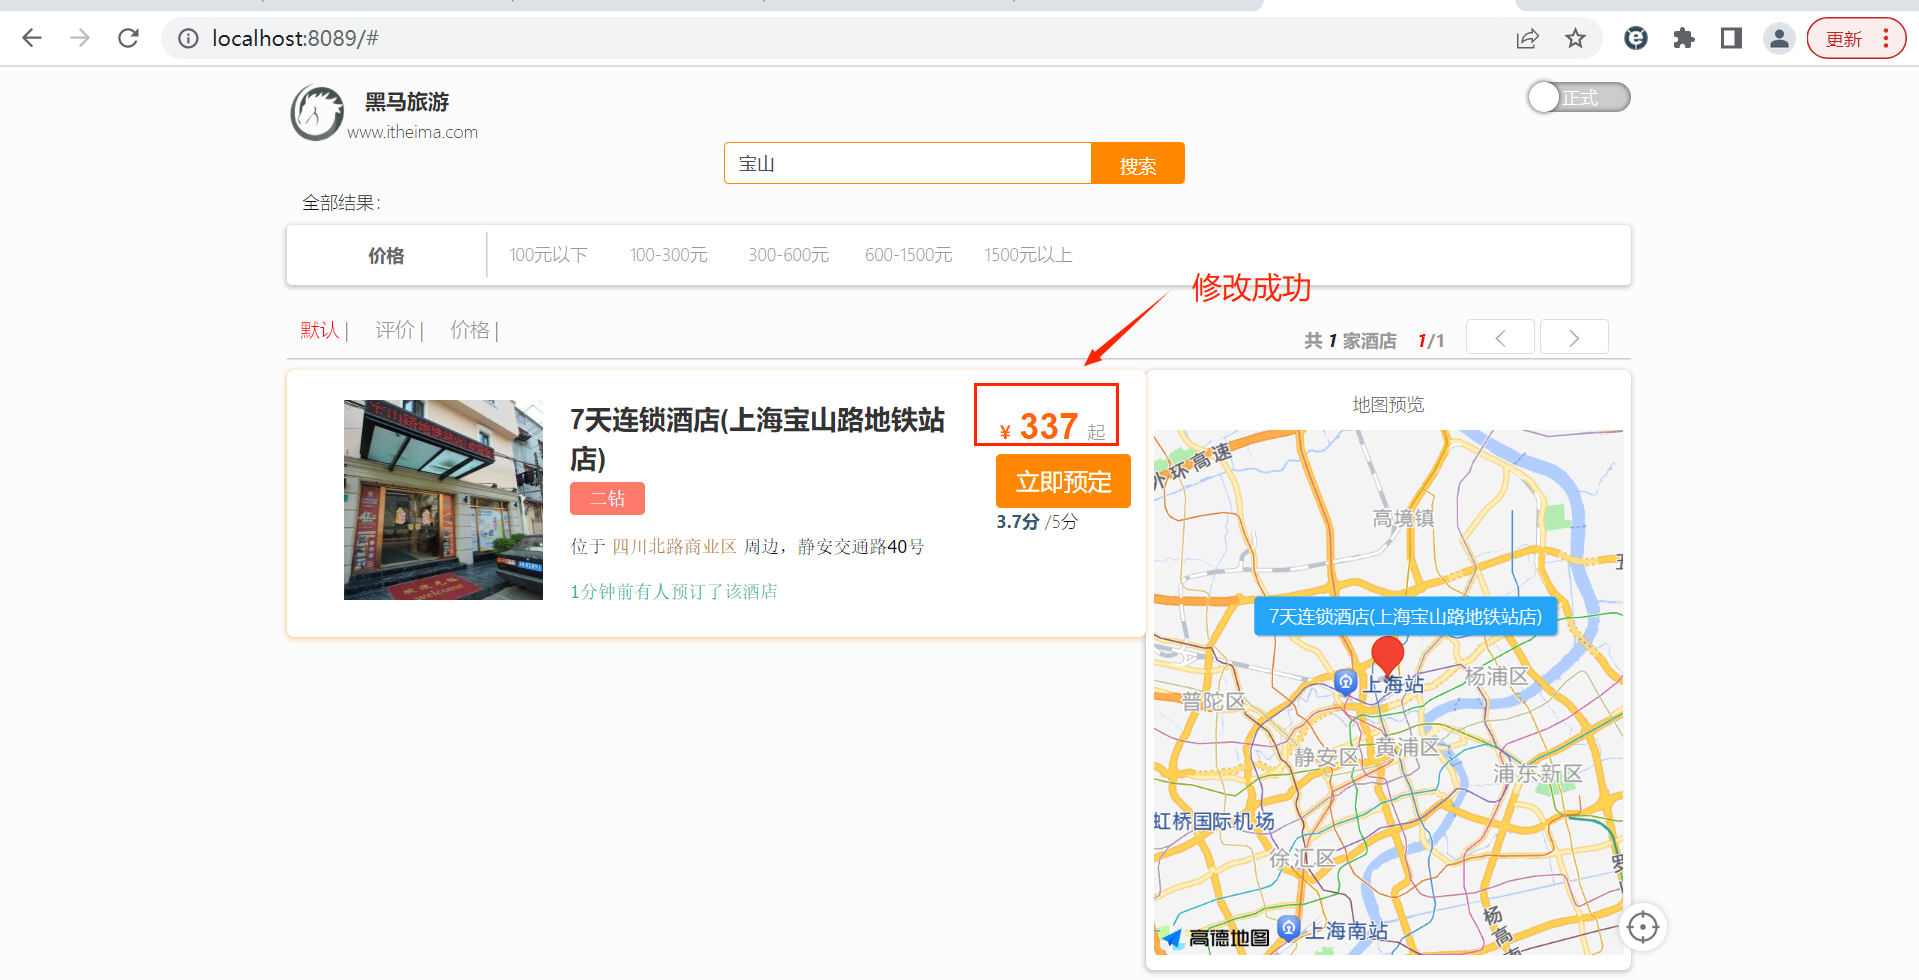The image size is (1919, 980).
Task: Click the 虹桥国际机场 label on map
Action: (x=1214, y=821)
